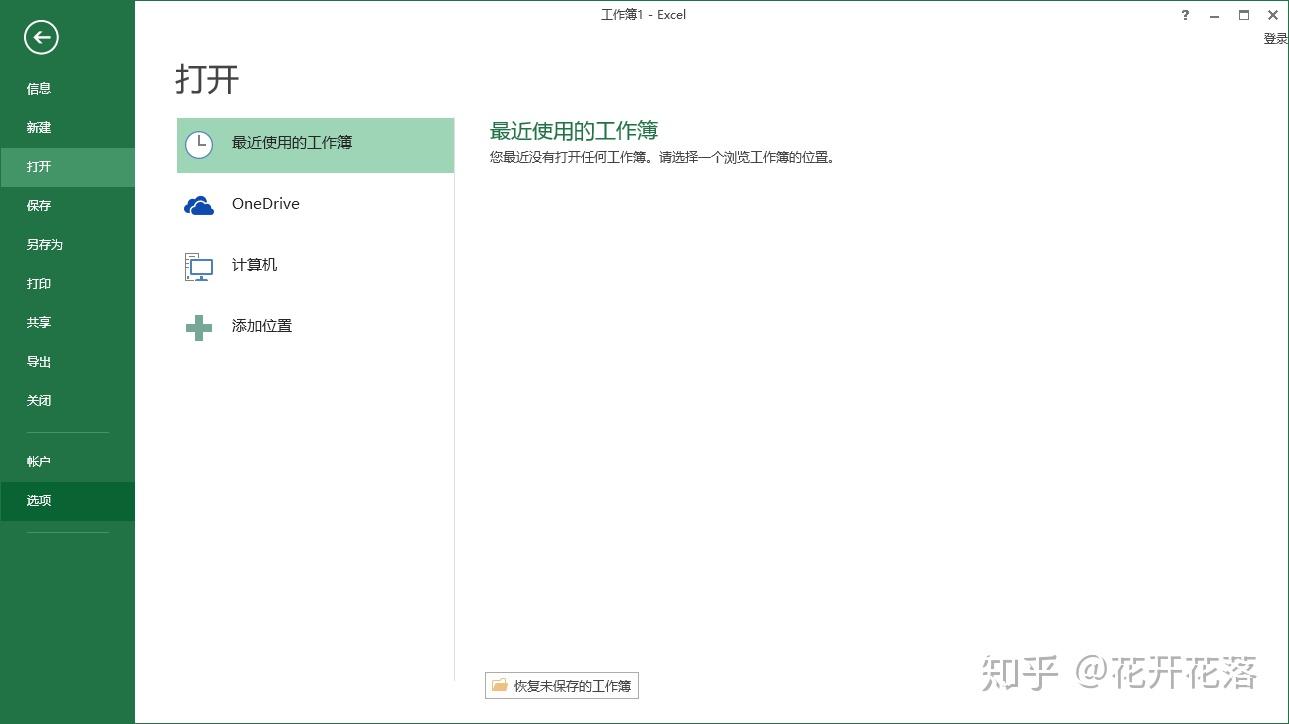
Task: Select 打开 in the backstage sidebar
Action: point(67,167)
